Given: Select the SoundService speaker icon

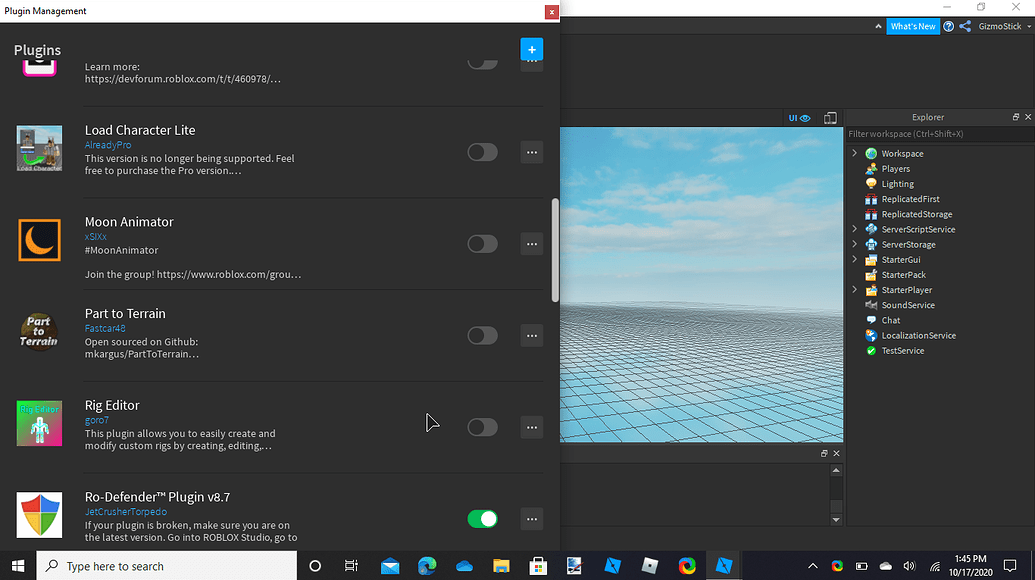Looking at the screenshot, I should coord(871,306).
